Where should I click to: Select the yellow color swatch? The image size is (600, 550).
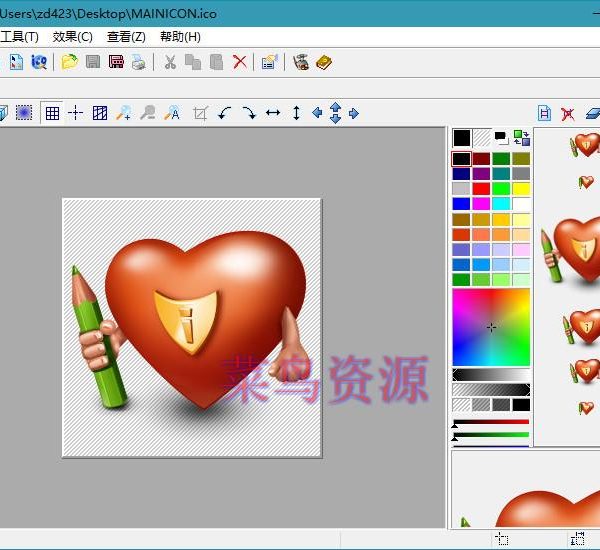point(521,188)
